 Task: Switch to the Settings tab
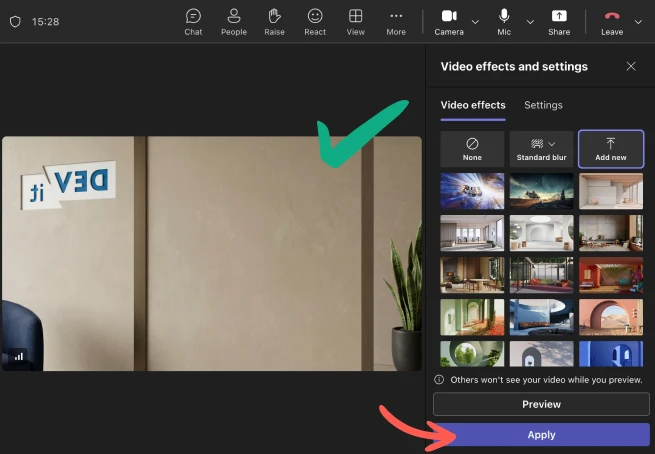[x=543, y=105]
